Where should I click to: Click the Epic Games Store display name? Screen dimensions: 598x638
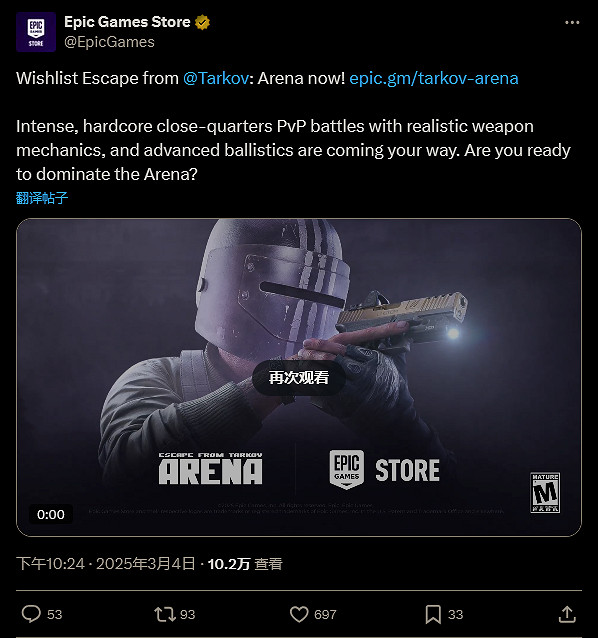(127, 22)
